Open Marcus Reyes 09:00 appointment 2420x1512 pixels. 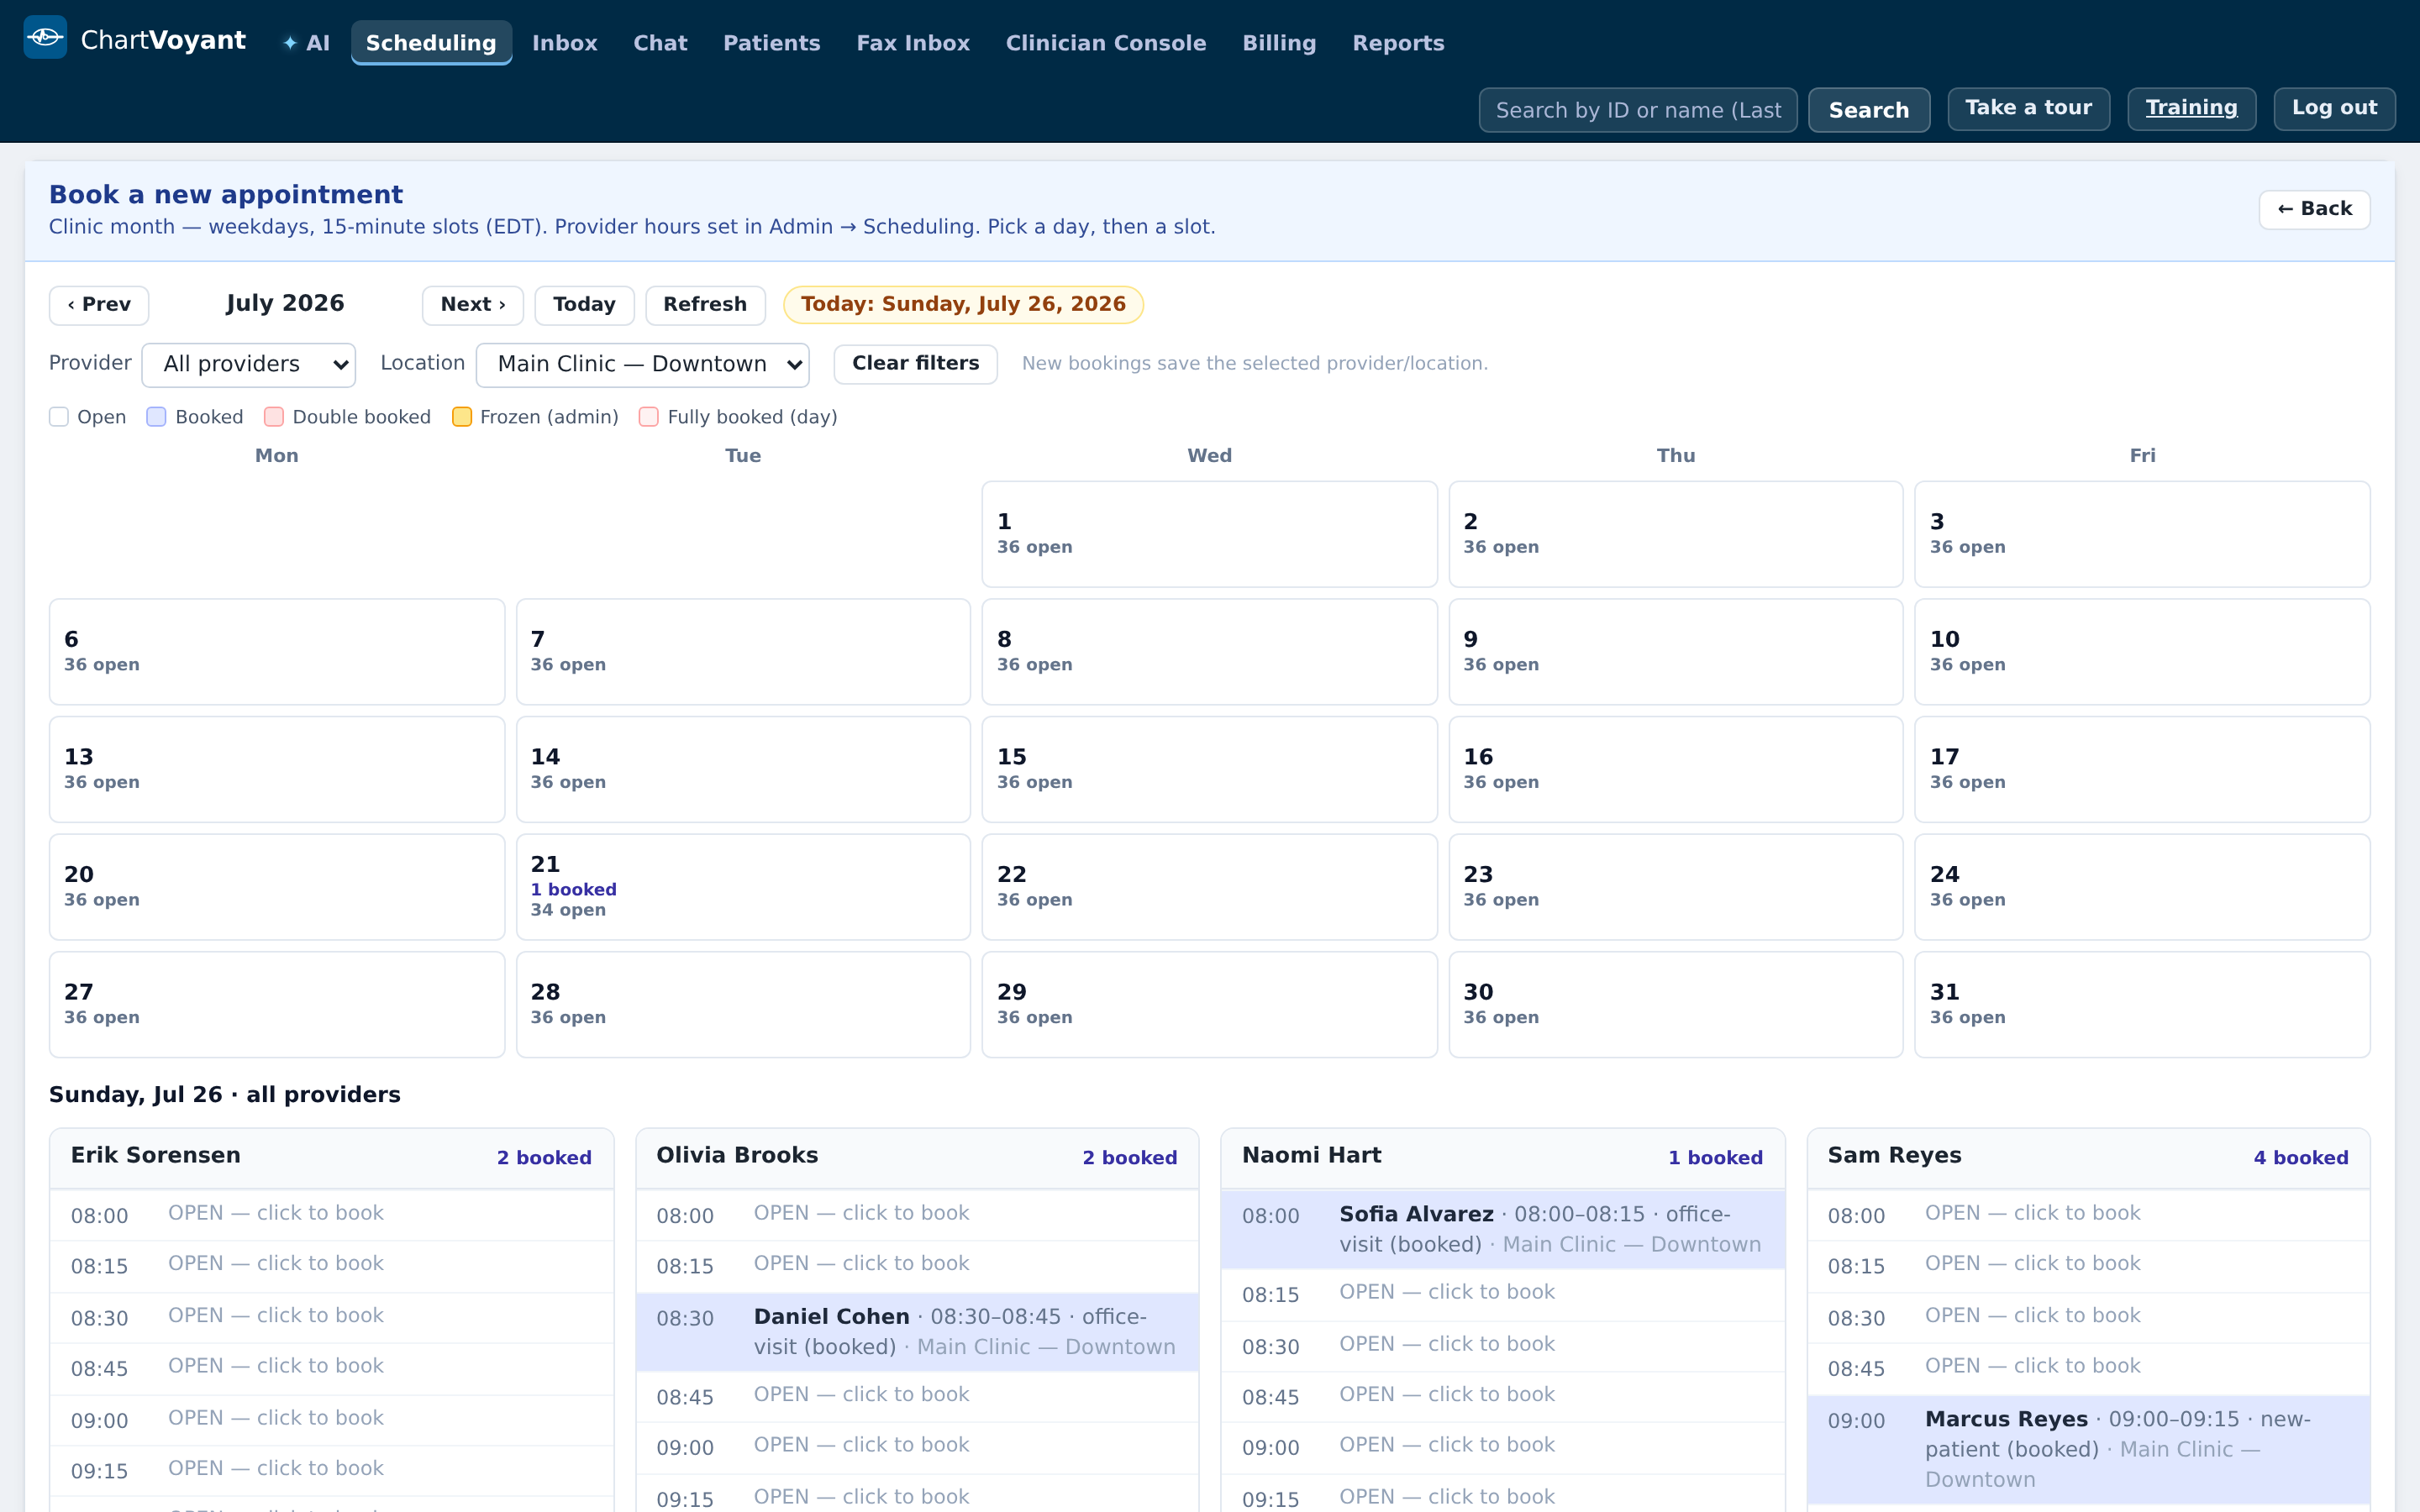pos(2089,1450)
